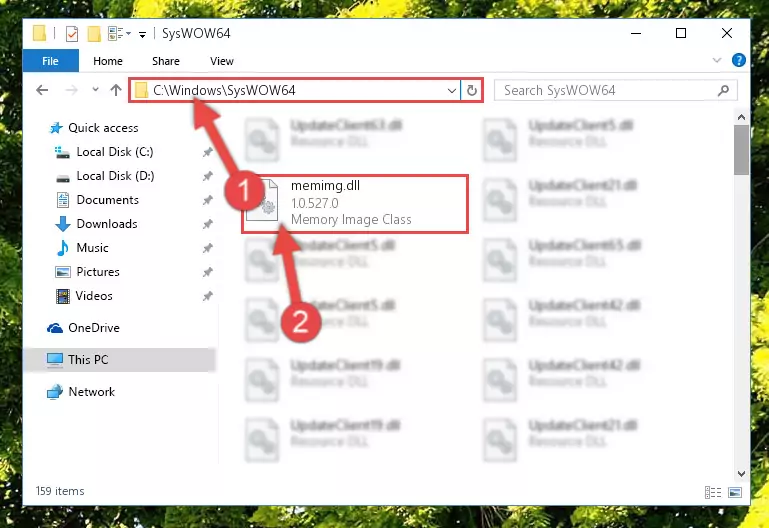Click the title bar folder icon

pyautogui.click(x=39, y=33)
